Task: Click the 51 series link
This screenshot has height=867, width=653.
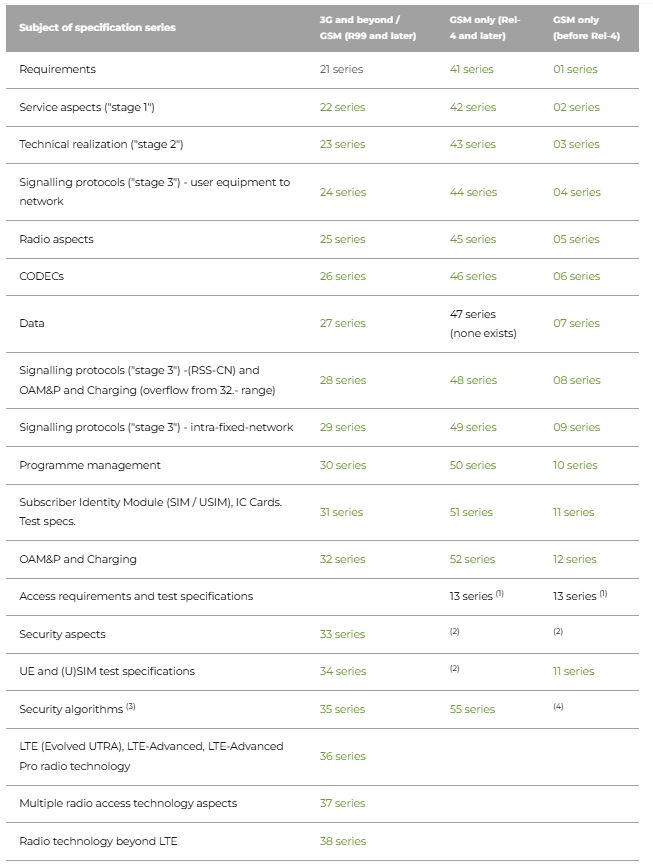Action: (471, 512)
